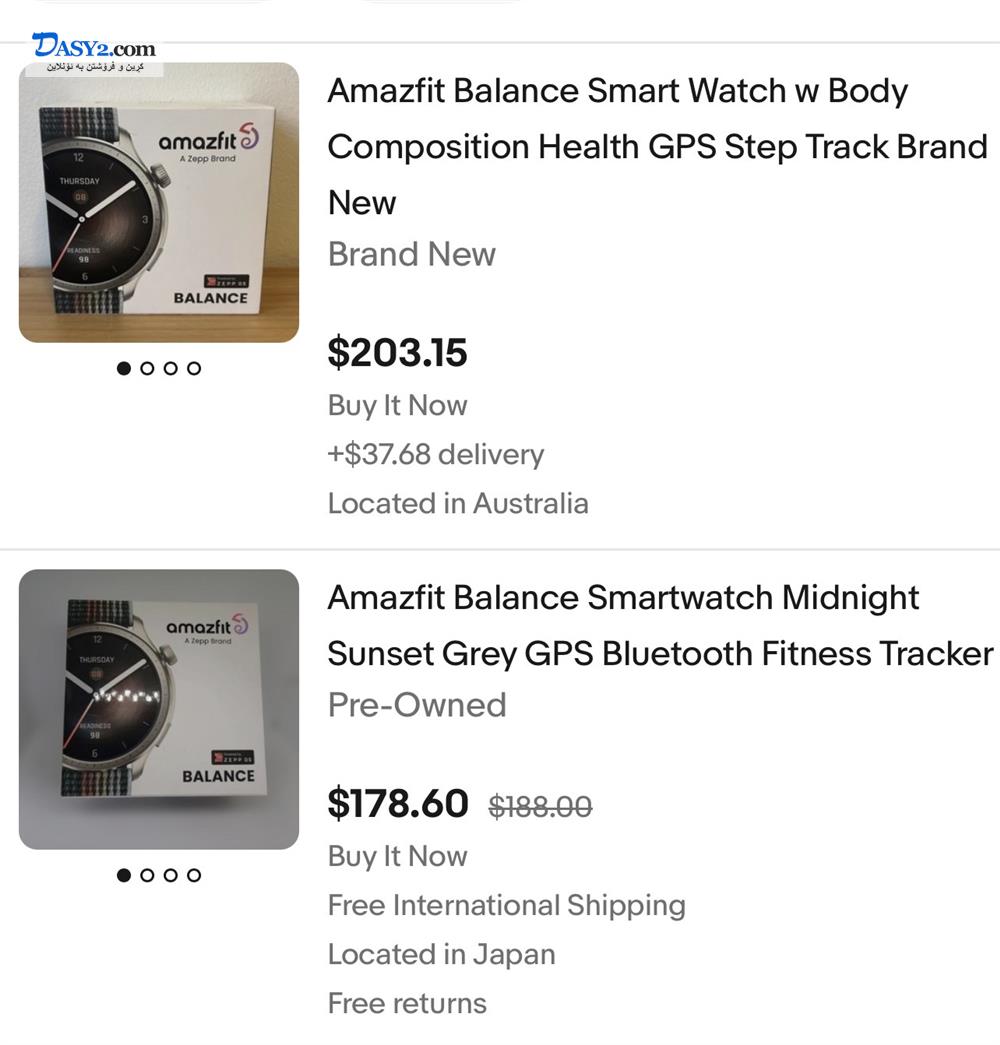Click the crossed-out $188.00 original price
The width and height of the screenshot is (1000, 1045).
(x=540, y=806)
